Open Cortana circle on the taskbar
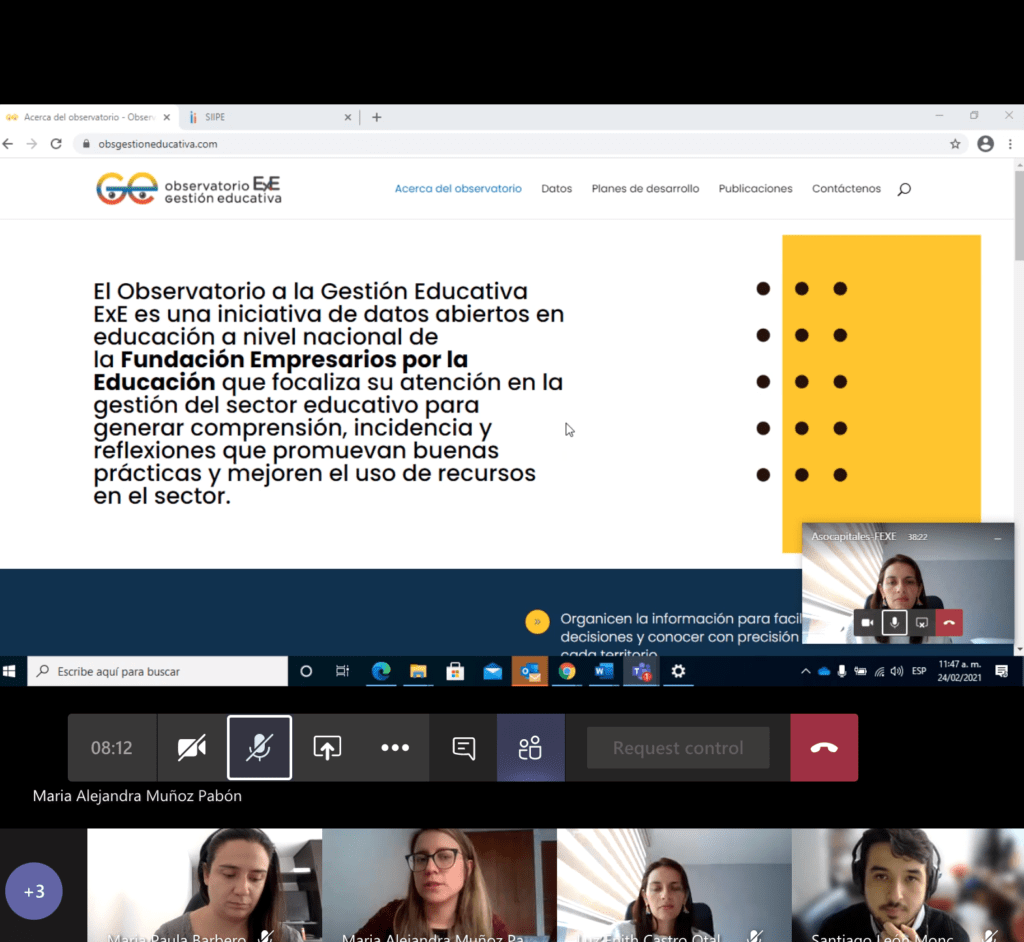 [x=306, y=671]
